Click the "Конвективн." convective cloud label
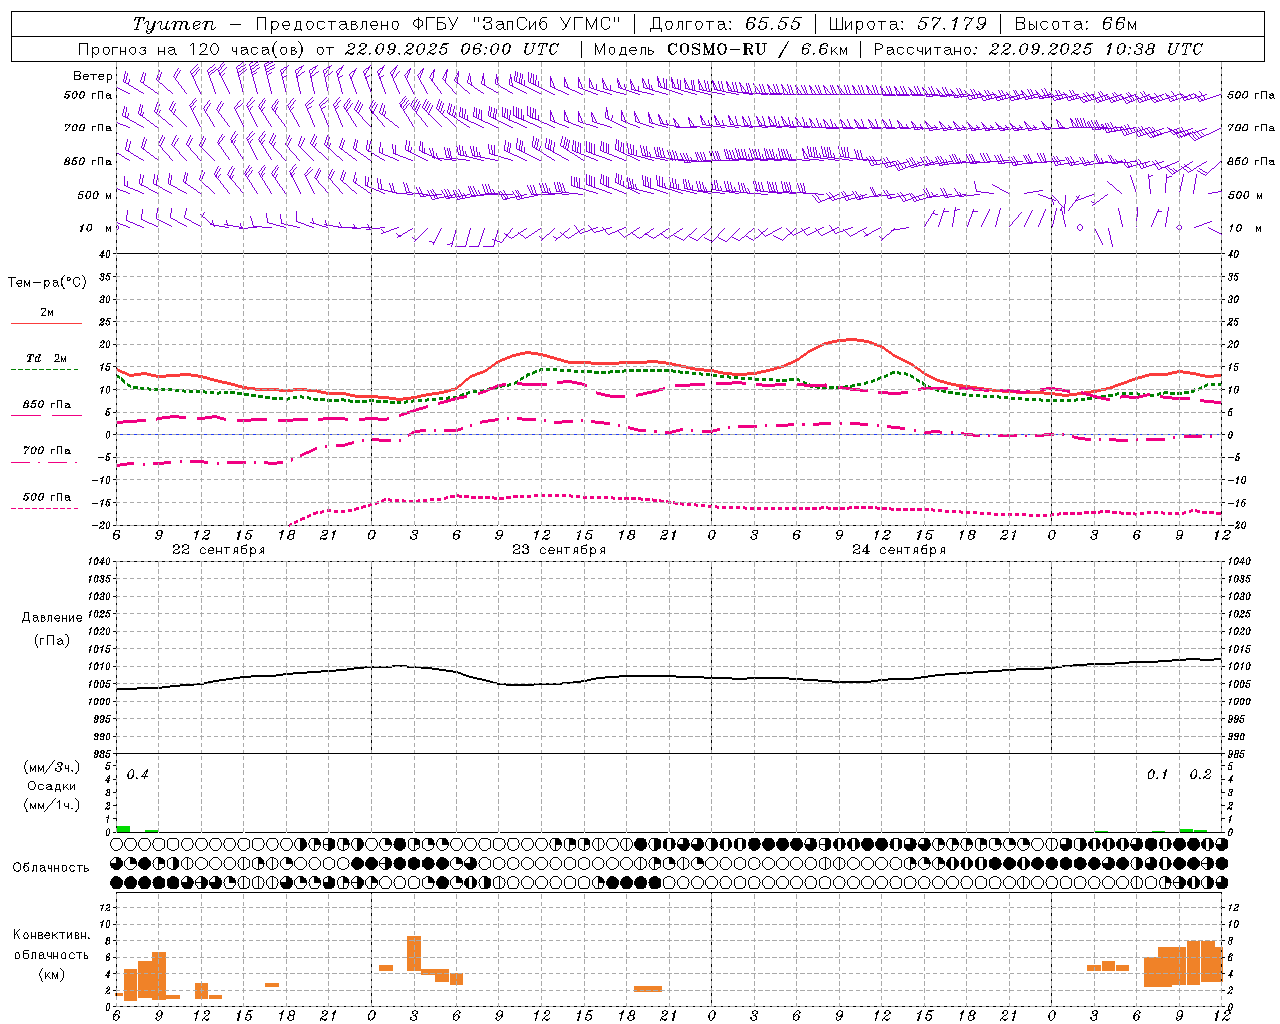Screen dimensions: 1280x1024 [51, 935]
